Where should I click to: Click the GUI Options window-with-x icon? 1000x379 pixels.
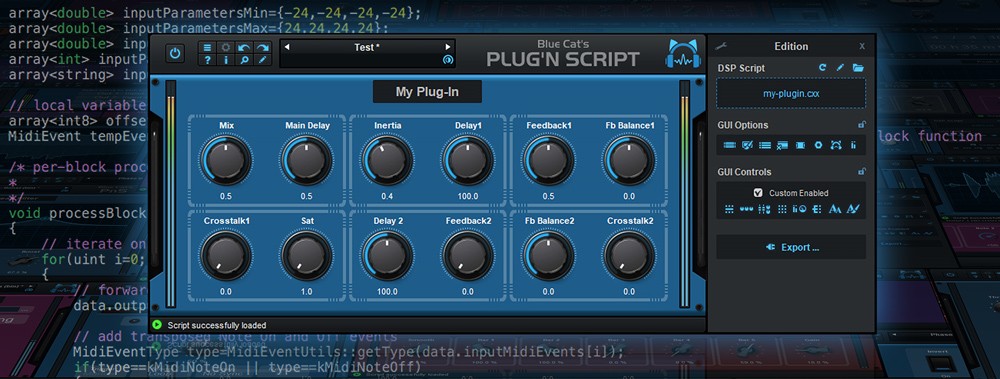[x=783, y=145]
